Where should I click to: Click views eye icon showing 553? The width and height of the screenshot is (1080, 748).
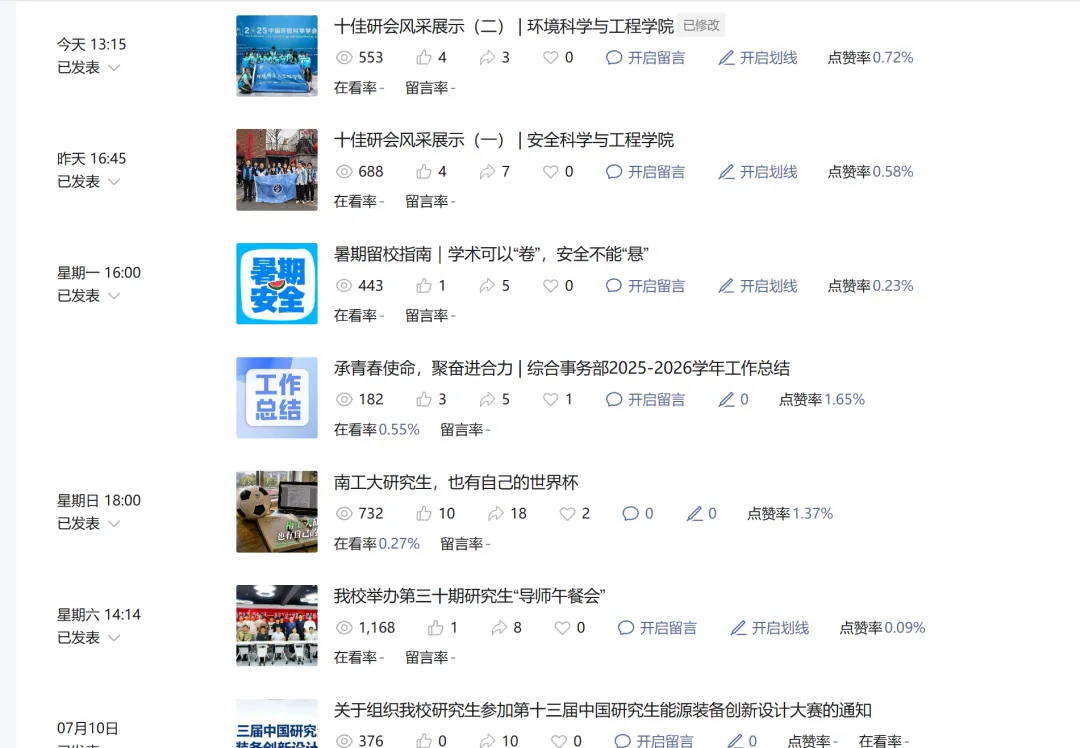pyautogui.click(x=344, y=58)
